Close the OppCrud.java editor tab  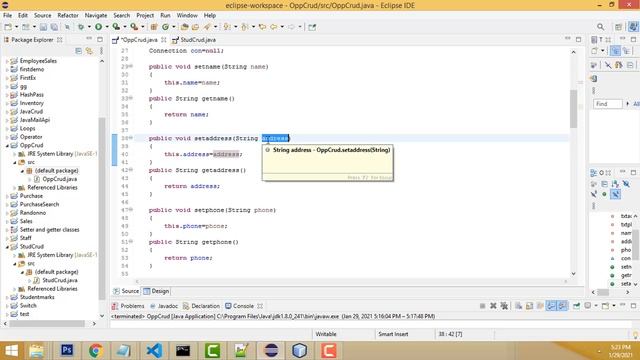tap(164, 40)
